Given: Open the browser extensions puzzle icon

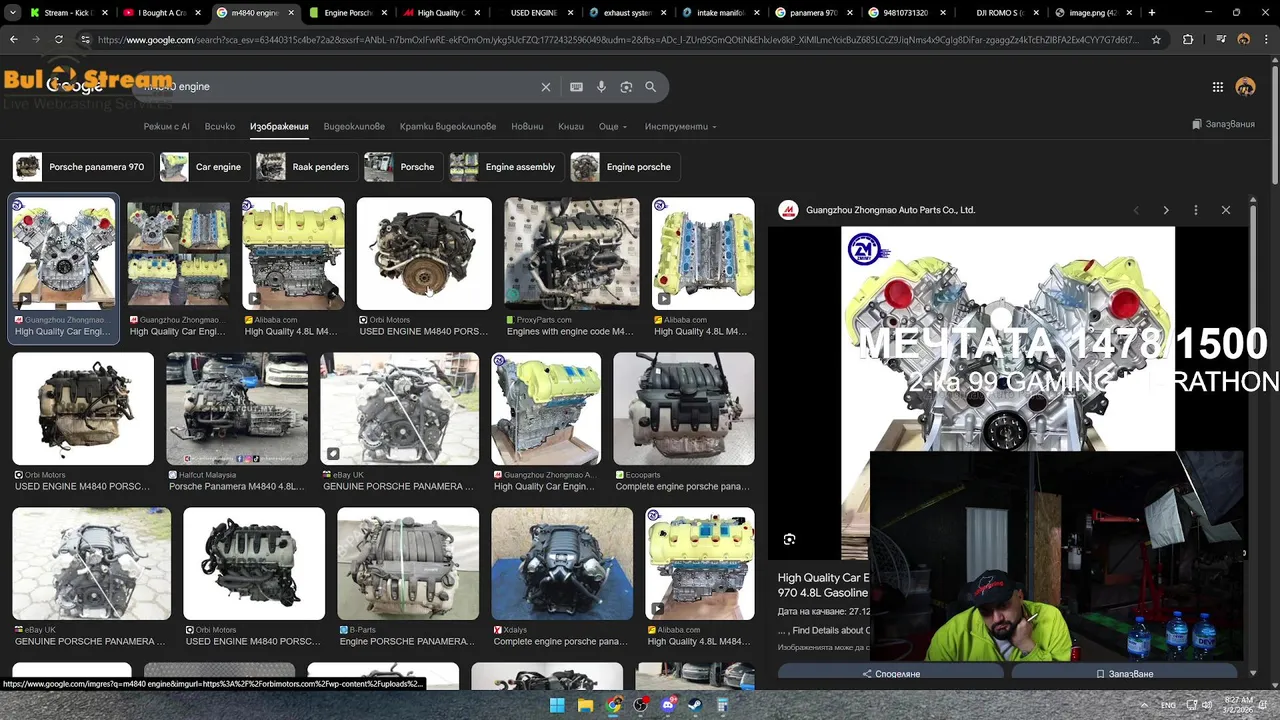Looking at the screenshot, I should click(1188, 40).
